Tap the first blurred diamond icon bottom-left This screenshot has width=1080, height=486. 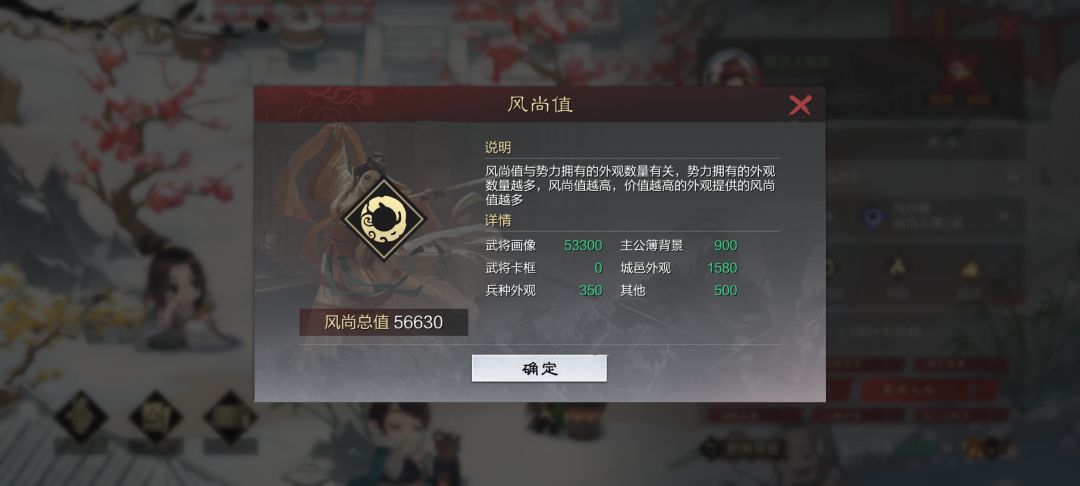click(81, 417)
